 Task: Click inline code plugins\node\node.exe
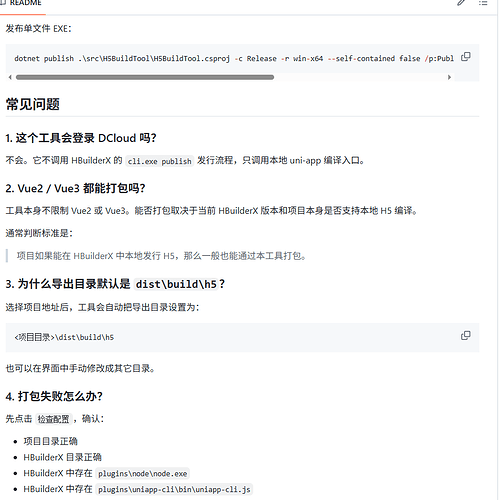click(x=143, y=474)
